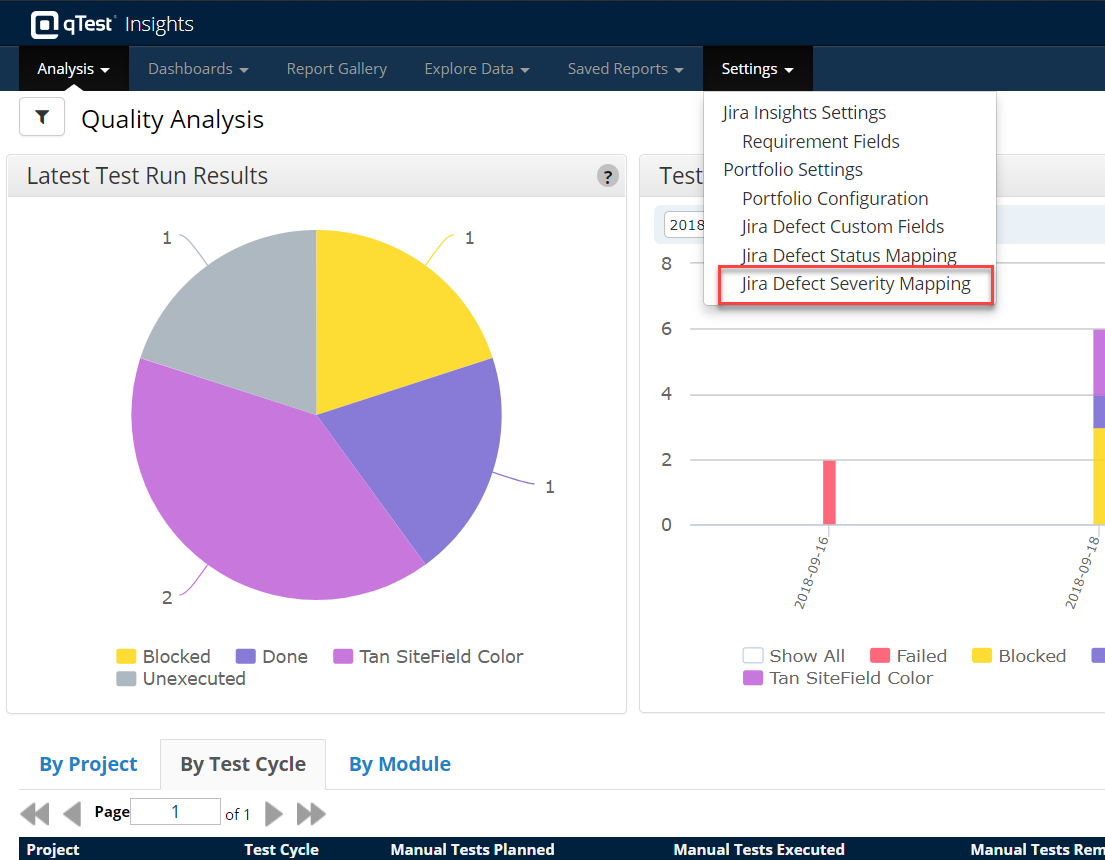Advance to next page arrow

tap(274, 813)
